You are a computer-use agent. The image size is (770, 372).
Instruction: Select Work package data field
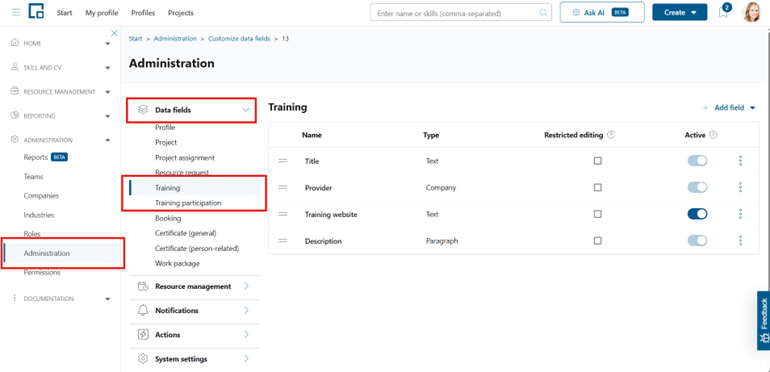pyautogui.click(x=177, y=264)
